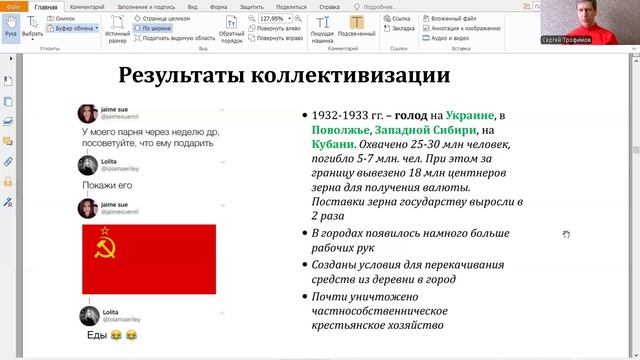Image resolution: width=640 pixels, height=360 pixels.
Task: Open the Comments side panel icon
Action: coord(8,141)
